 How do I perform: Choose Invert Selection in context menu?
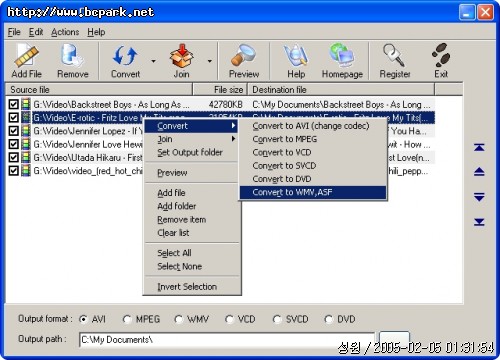[191, 286]
